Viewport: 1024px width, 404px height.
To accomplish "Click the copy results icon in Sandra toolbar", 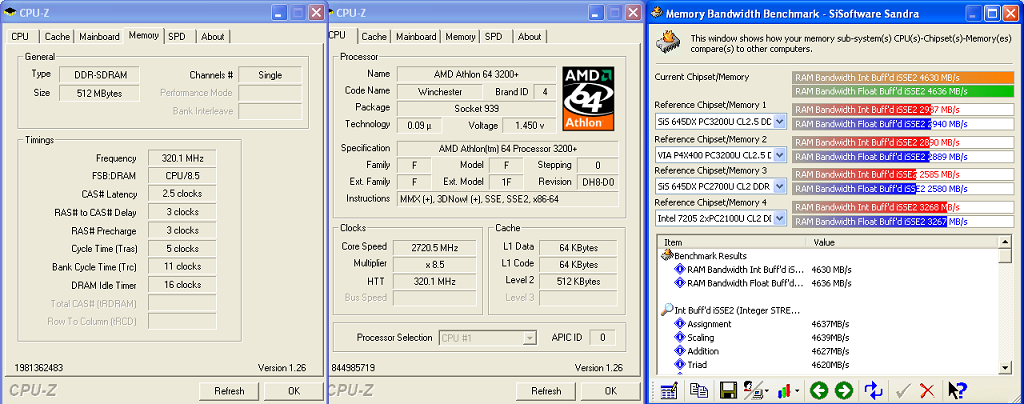I will click(x=699, y=390).
